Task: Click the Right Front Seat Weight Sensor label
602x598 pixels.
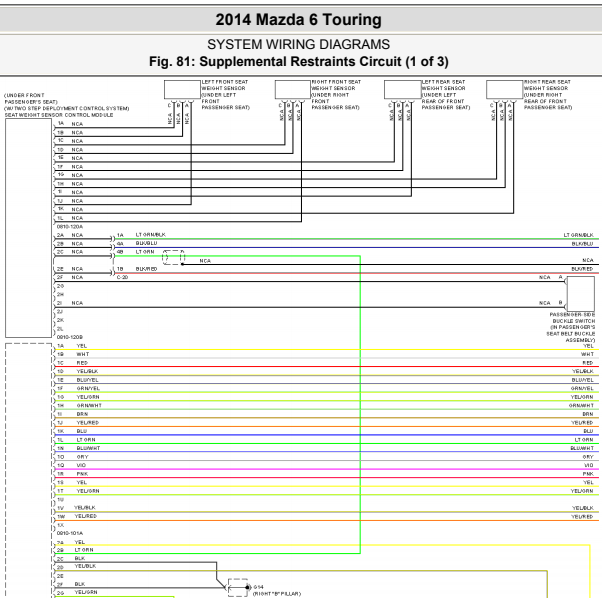Action: [x=336, y=95]
